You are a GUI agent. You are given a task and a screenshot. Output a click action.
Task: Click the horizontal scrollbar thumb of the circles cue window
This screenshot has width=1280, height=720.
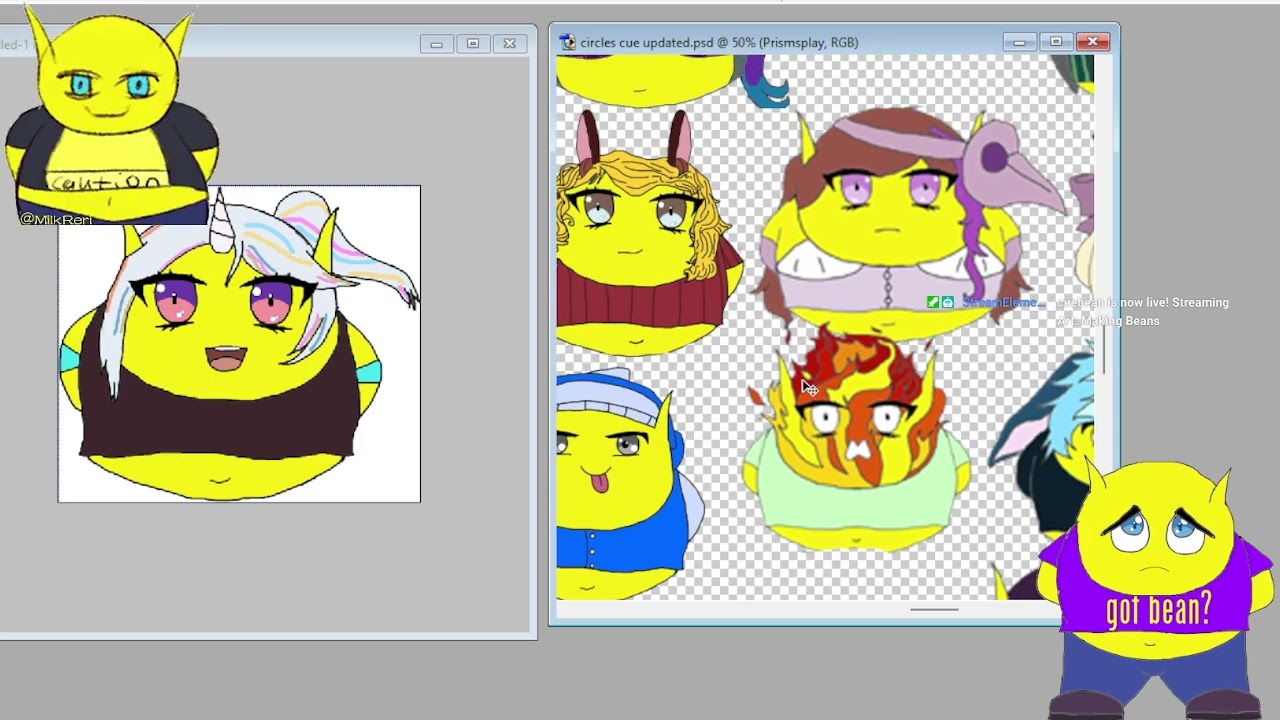(934, 609)
